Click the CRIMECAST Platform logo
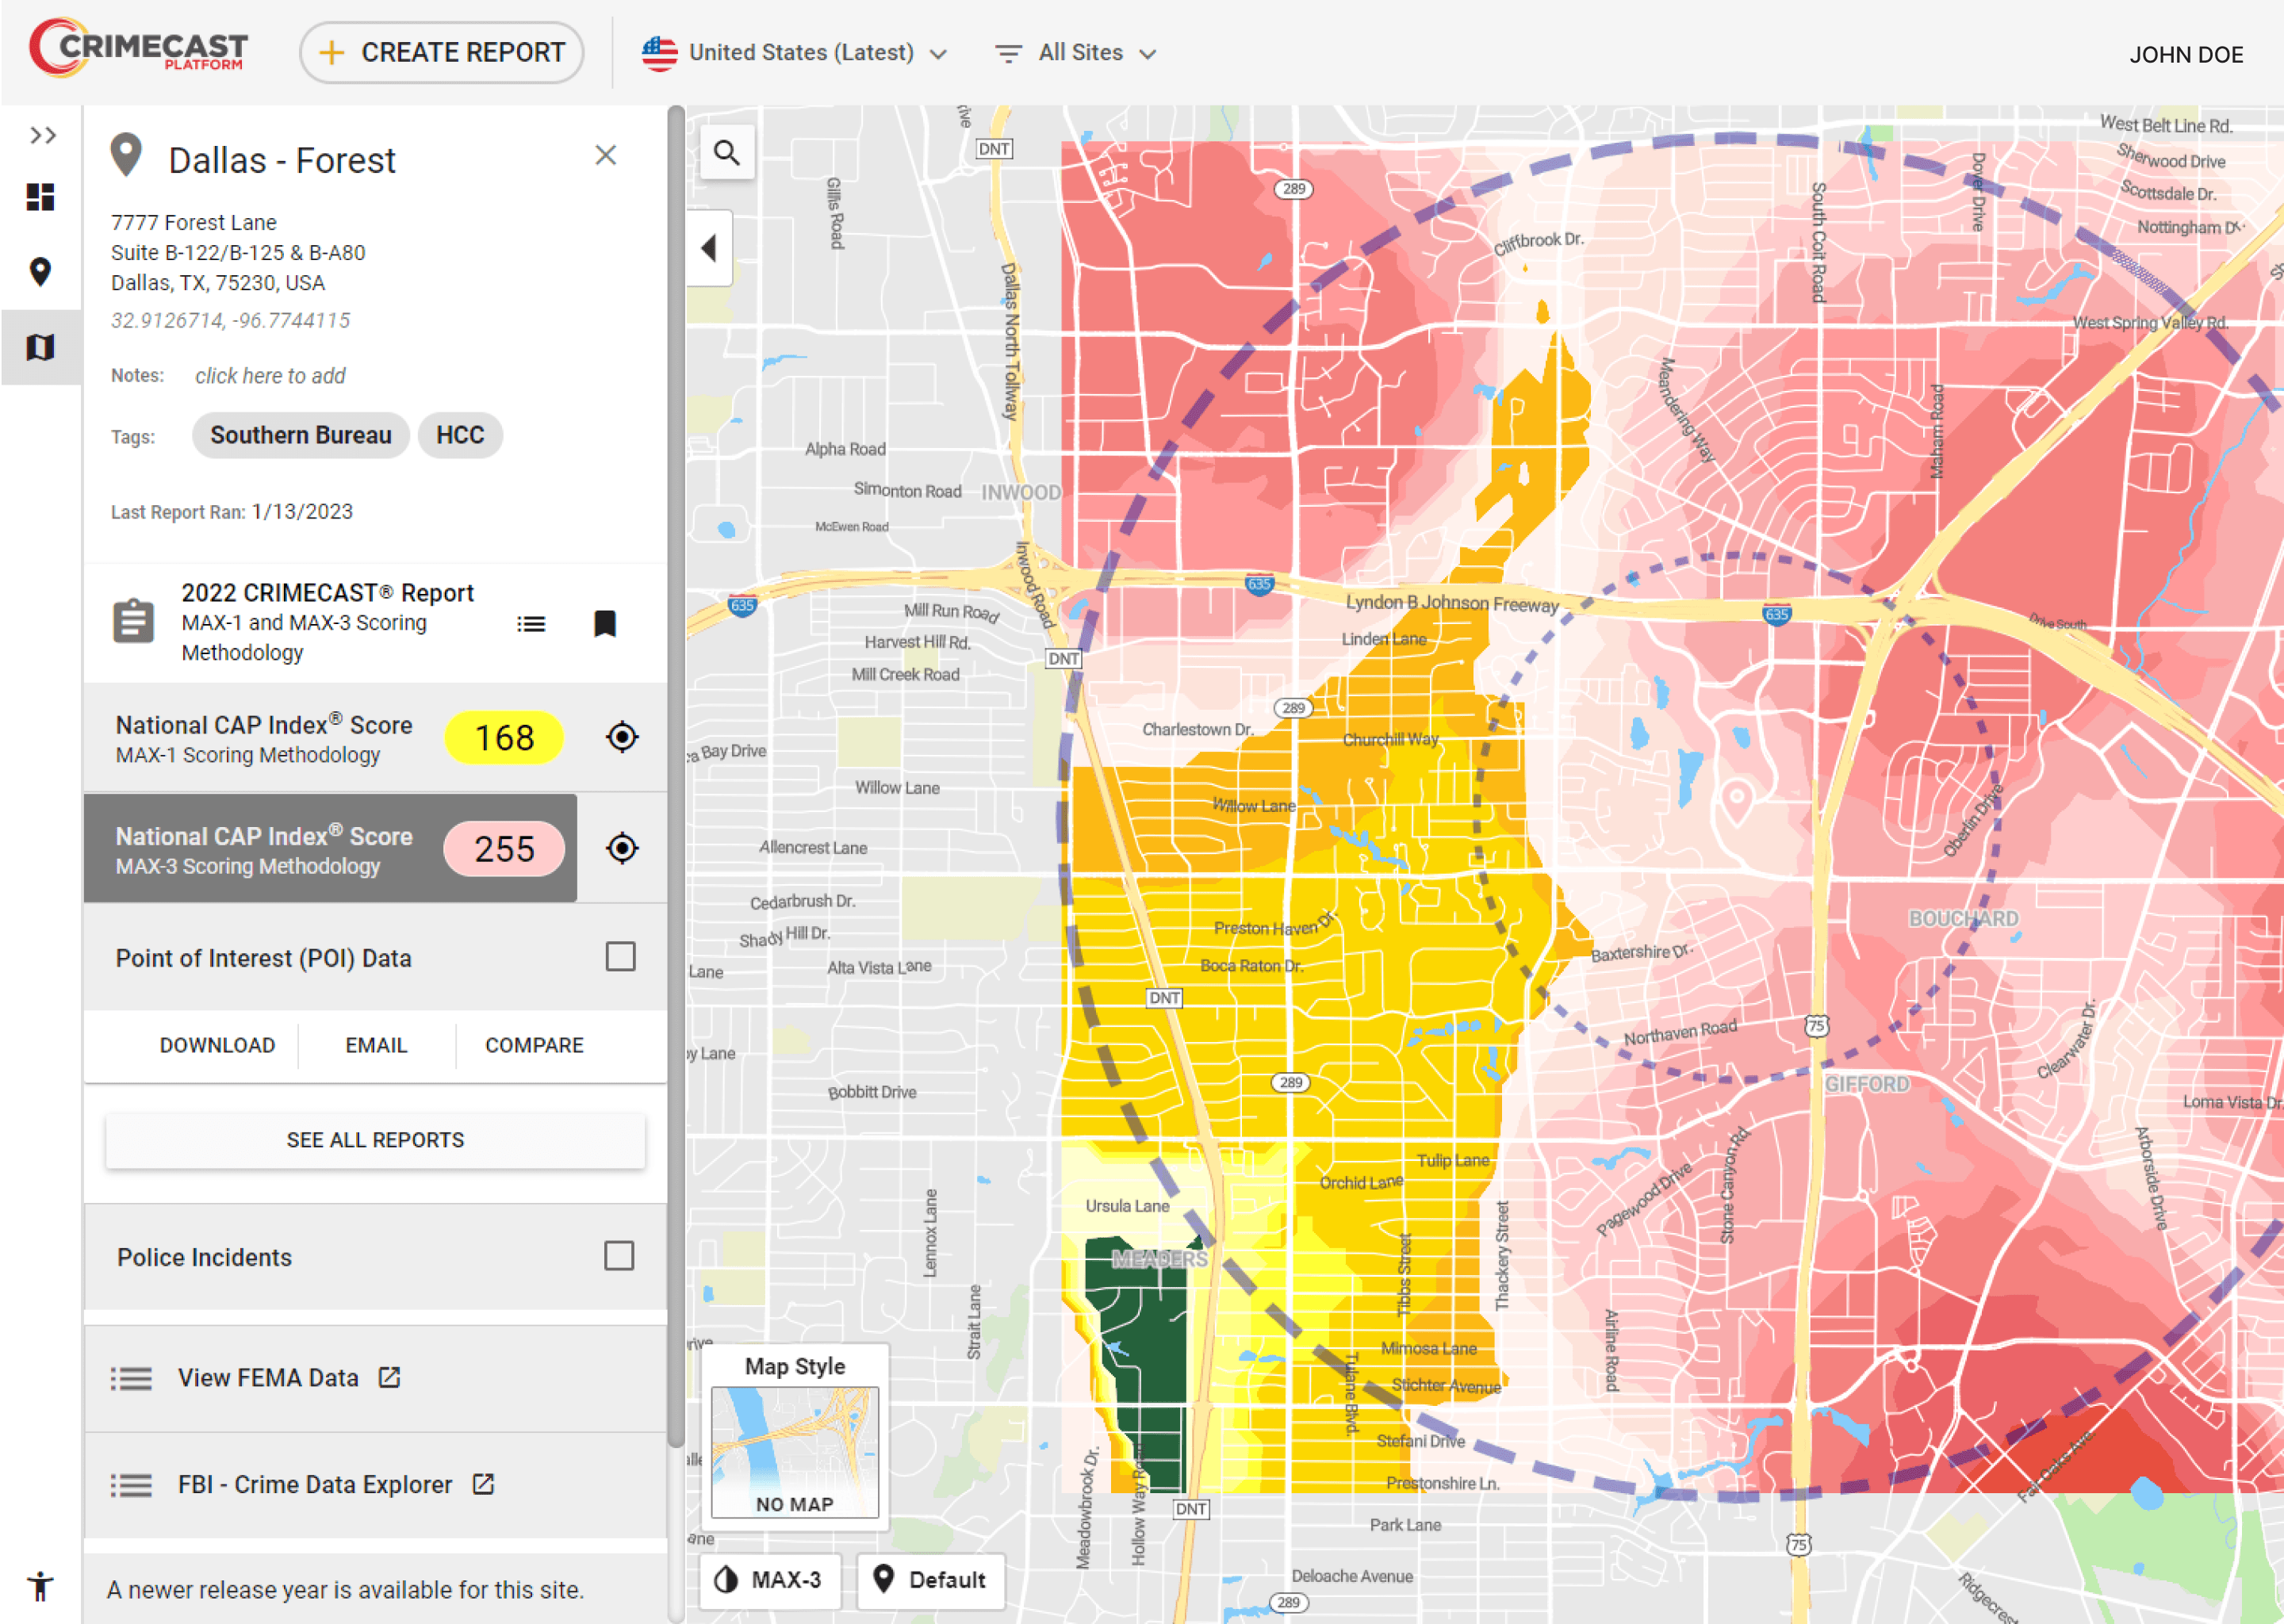 (139, 48)
